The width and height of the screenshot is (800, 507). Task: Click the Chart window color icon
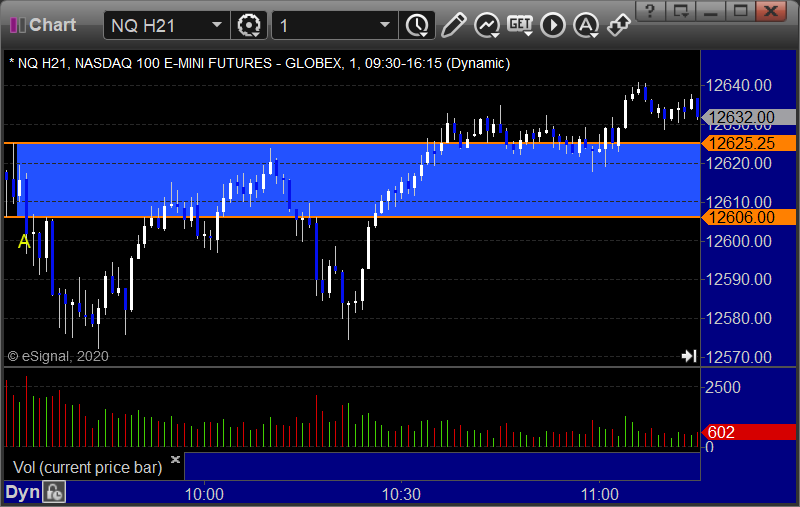(x=18, y=25)
